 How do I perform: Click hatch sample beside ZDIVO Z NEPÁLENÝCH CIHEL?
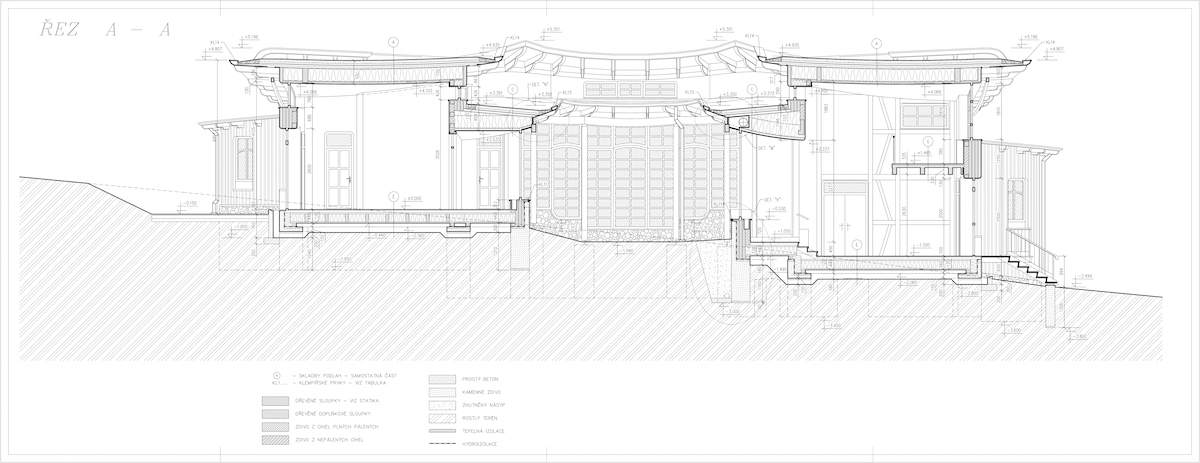[275, 440]
